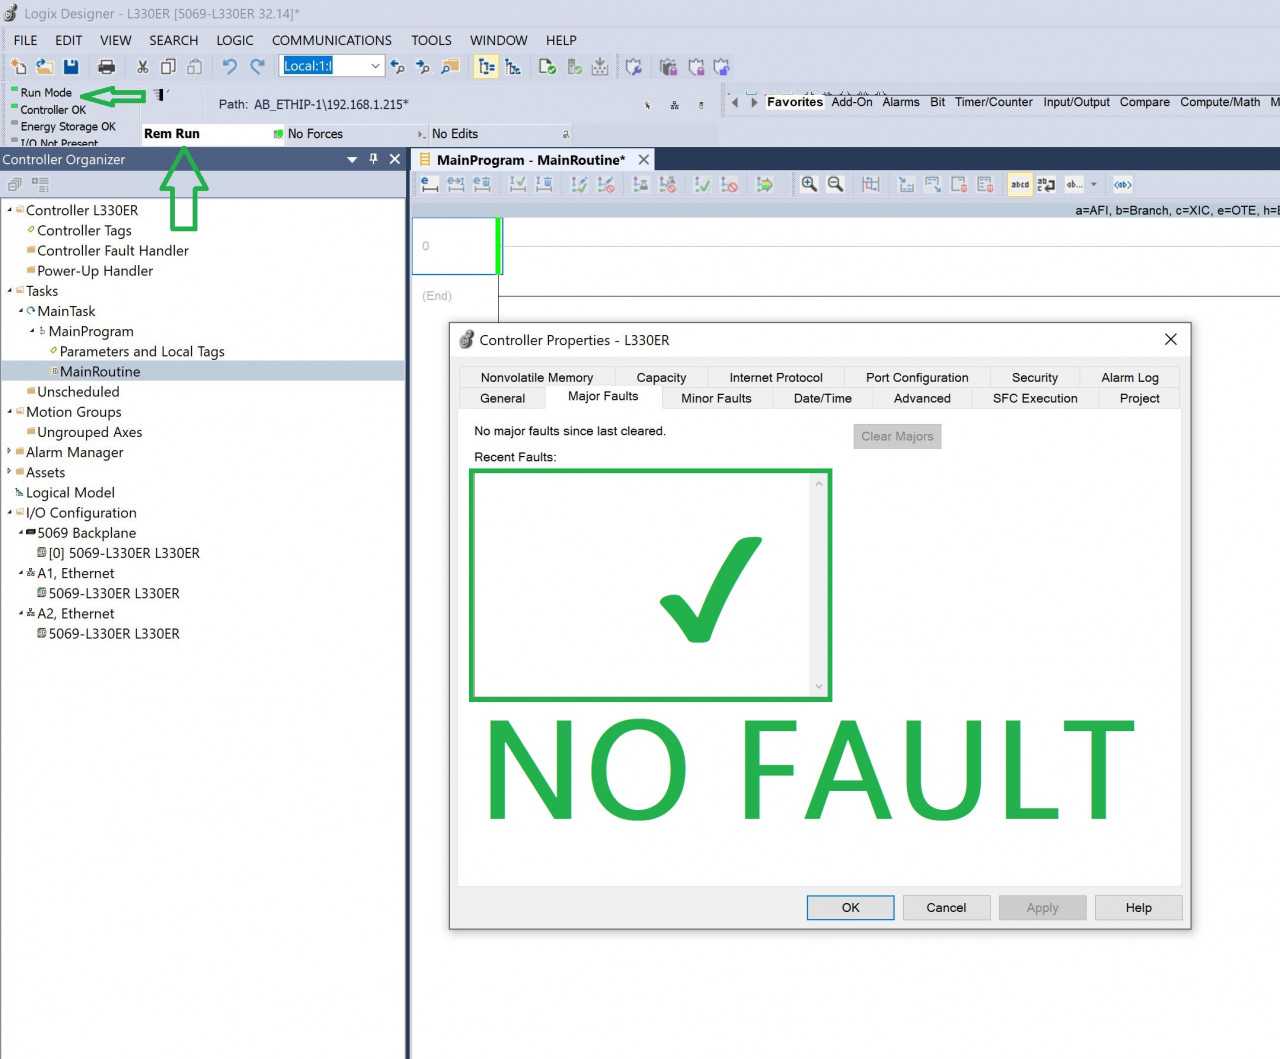Click the list view icon in Controller Organizer

point(40,184)
